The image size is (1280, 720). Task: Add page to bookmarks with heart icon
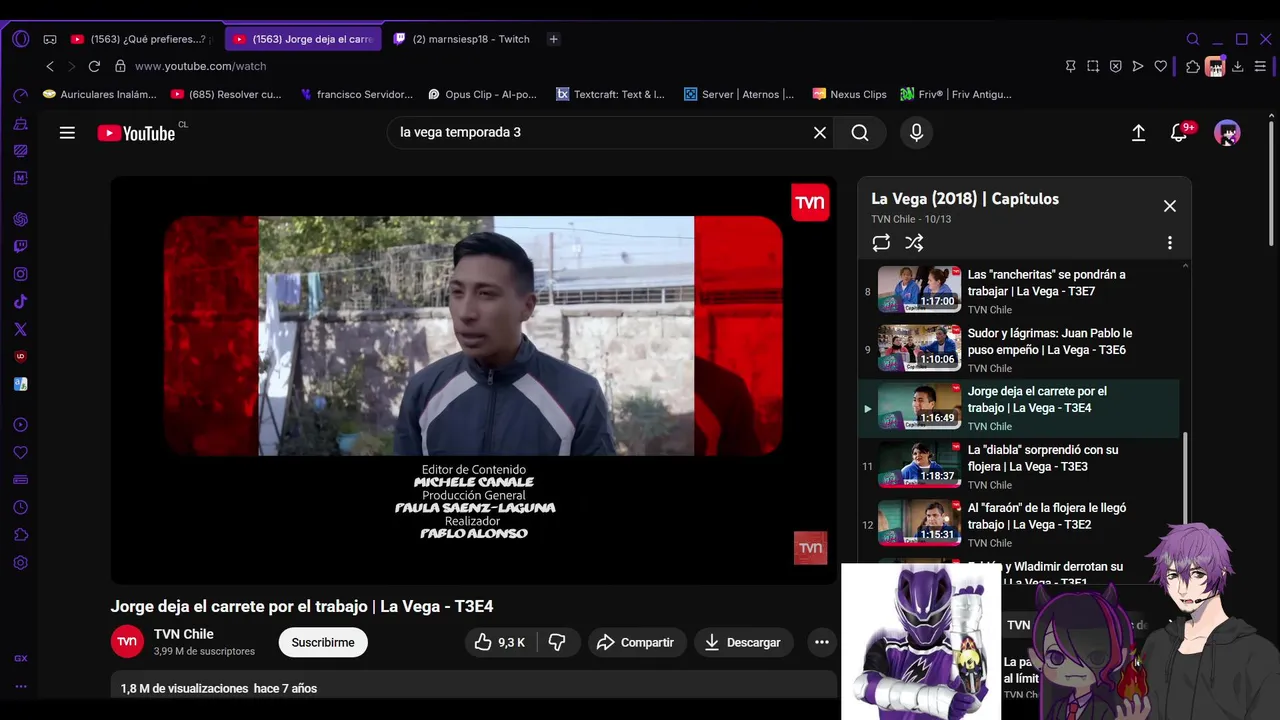coord(1161,66)
